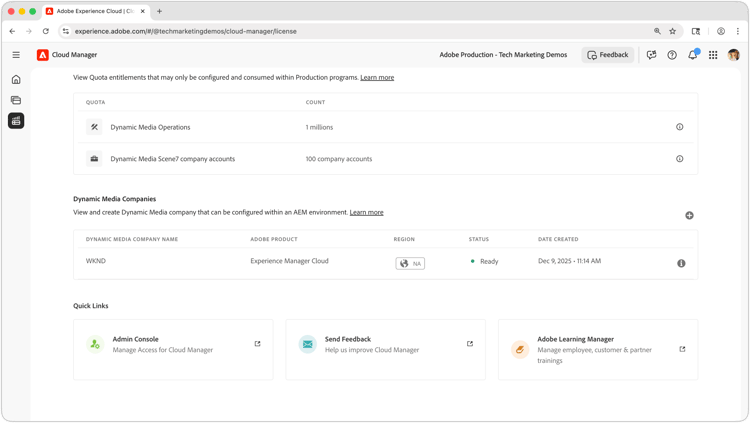Open the Help question mark icon

pos(672,55)
